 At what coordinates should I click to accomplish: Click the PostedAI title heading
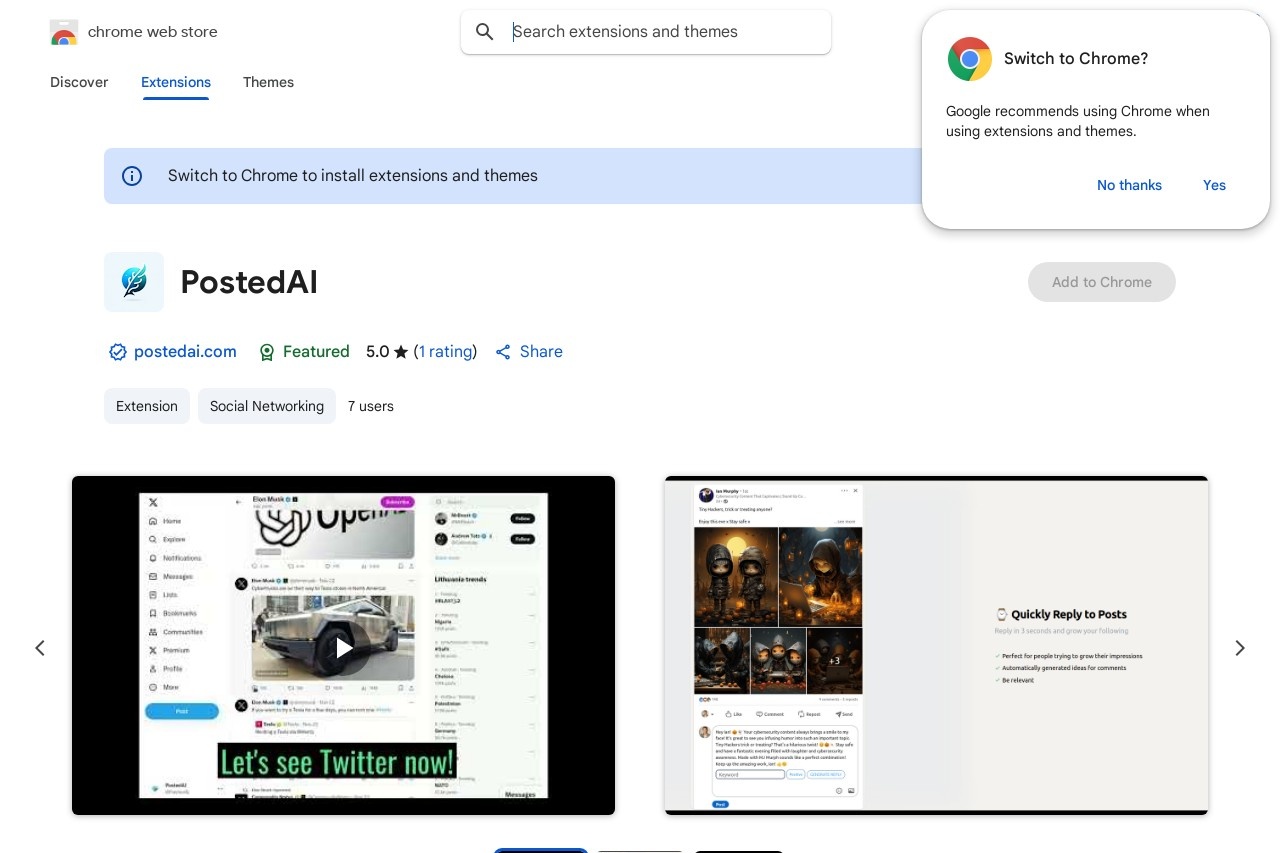(249, 282)
